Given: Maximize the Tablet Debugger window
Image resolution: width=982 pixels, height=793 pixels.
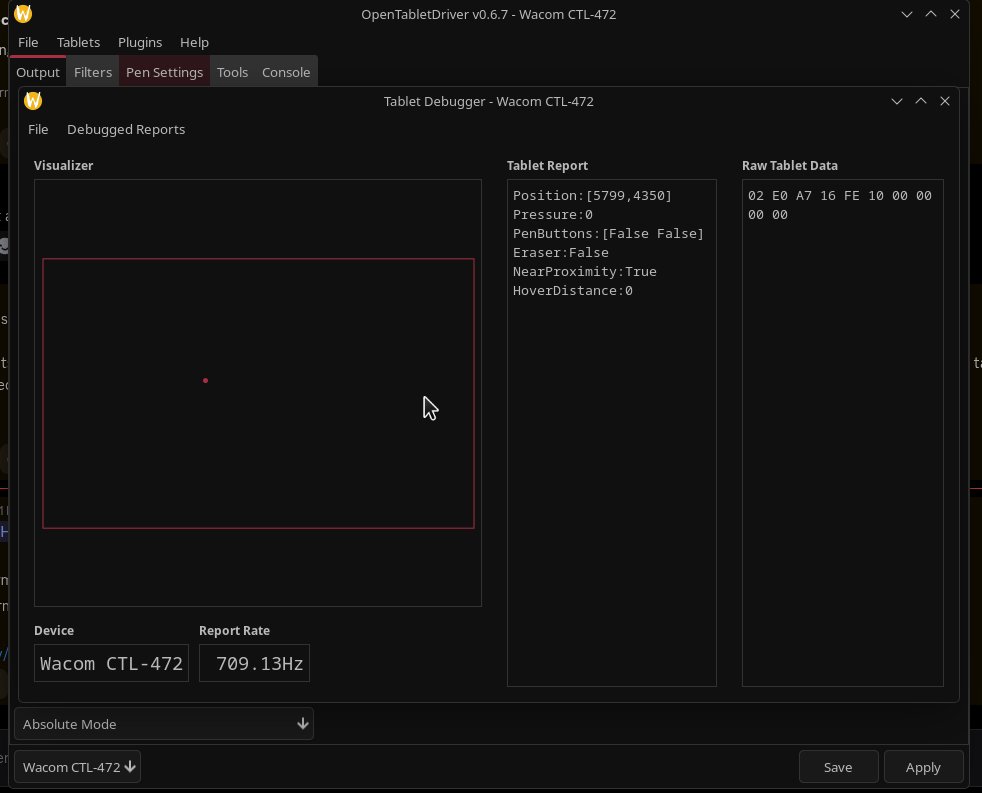Looking at the screenshot, I should coord(921,101).
